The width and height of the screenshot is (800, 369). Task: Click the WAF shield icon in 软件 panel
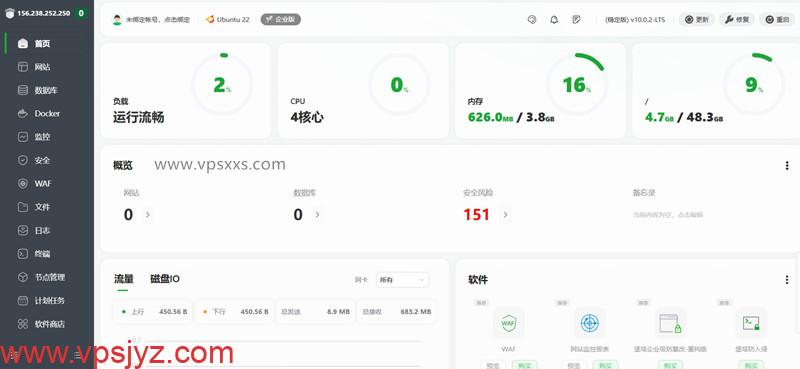click(508, 323)
